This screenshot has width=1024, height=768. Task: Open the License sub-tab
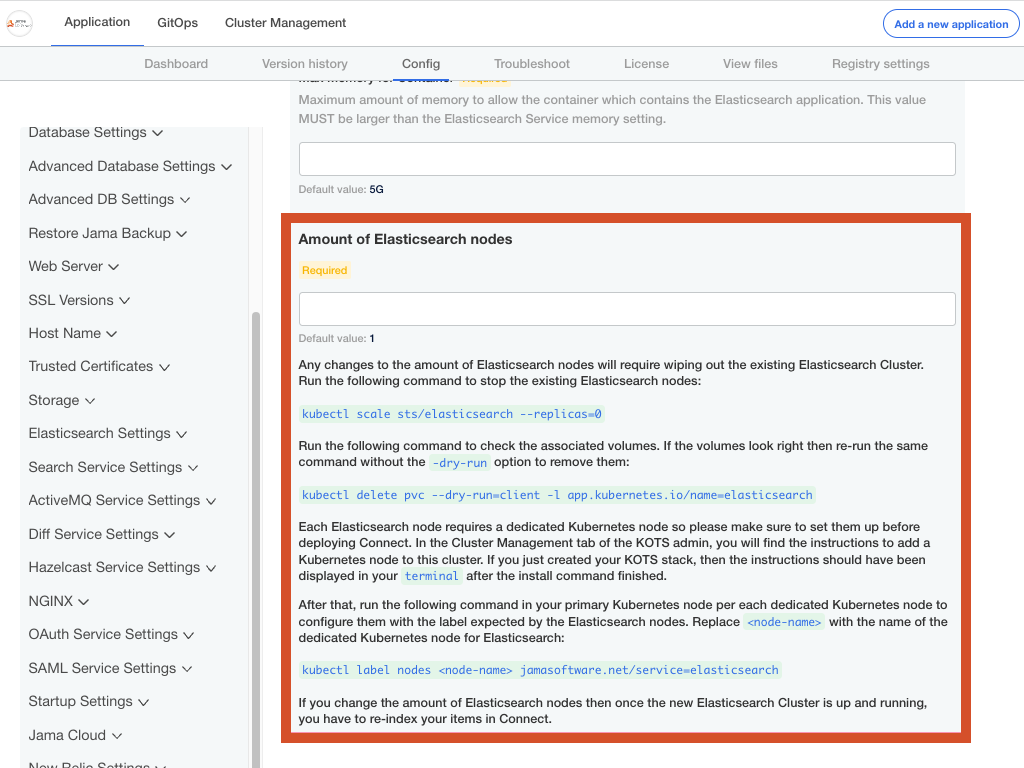646,64
